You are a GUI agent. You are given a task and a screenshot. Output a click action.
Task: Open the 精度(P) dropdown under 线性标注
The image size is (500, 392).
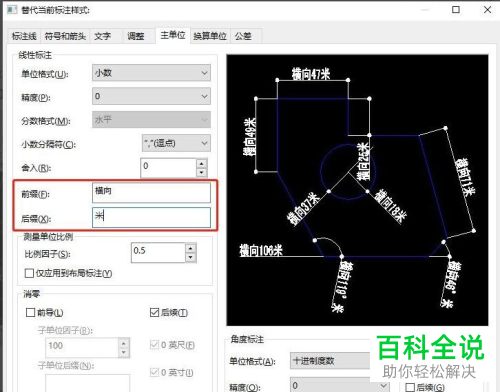[x=151, y=96]
